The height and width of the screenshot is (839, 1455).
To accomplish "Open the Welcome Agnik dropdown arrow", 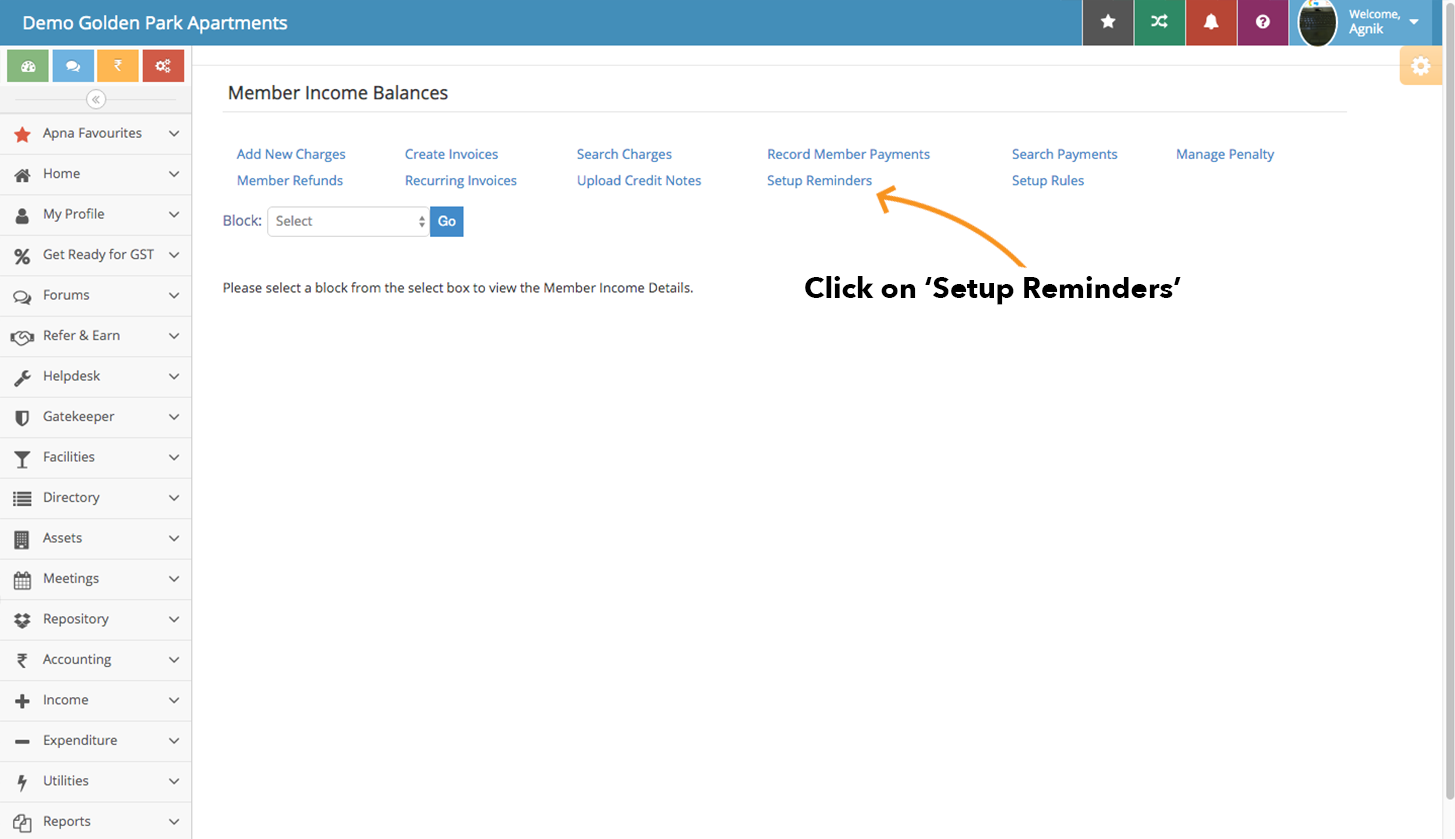I will (x=1412, y=22).
